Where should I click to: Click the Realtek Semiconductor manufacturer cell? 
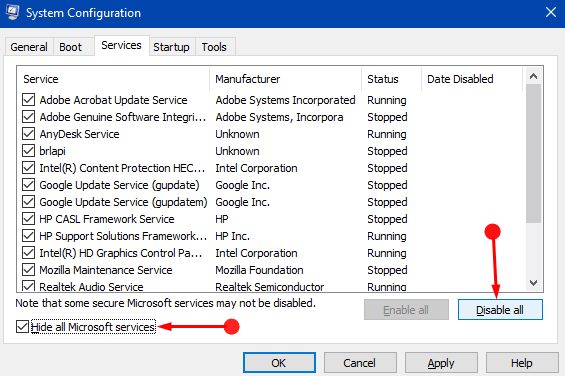tap(270, 287)
